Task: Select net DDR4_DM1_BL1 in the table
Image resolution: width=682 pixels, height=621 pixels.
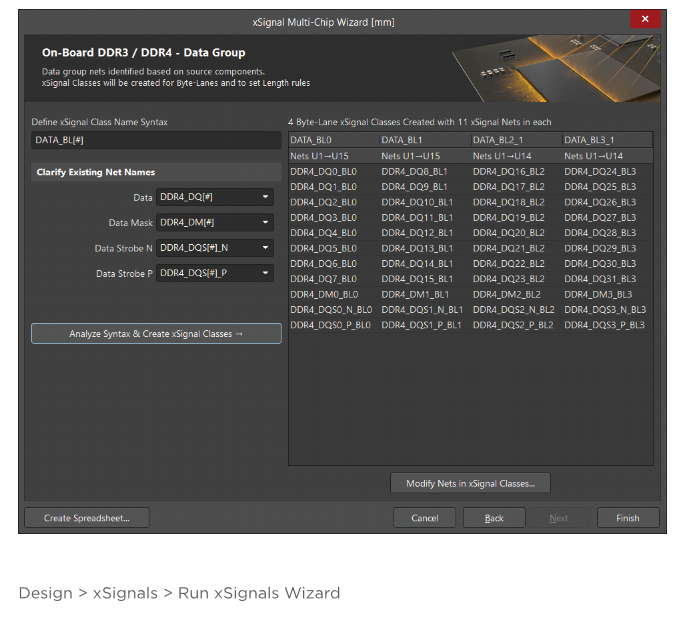Action: [414, 294]
